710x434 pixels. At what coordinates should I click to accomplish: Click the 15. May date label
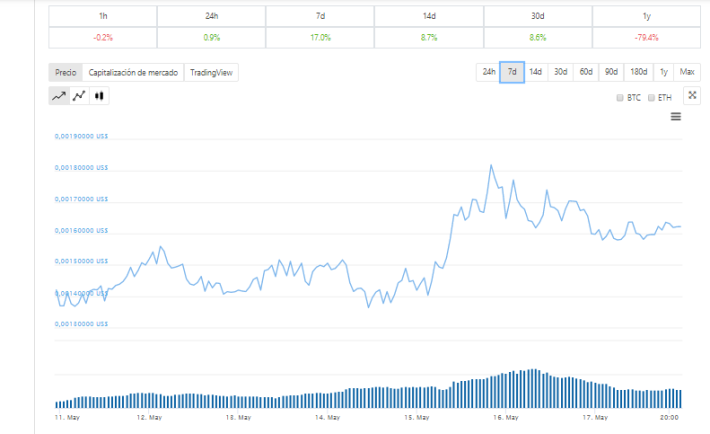pyautogui.click(x=417, y=417)
